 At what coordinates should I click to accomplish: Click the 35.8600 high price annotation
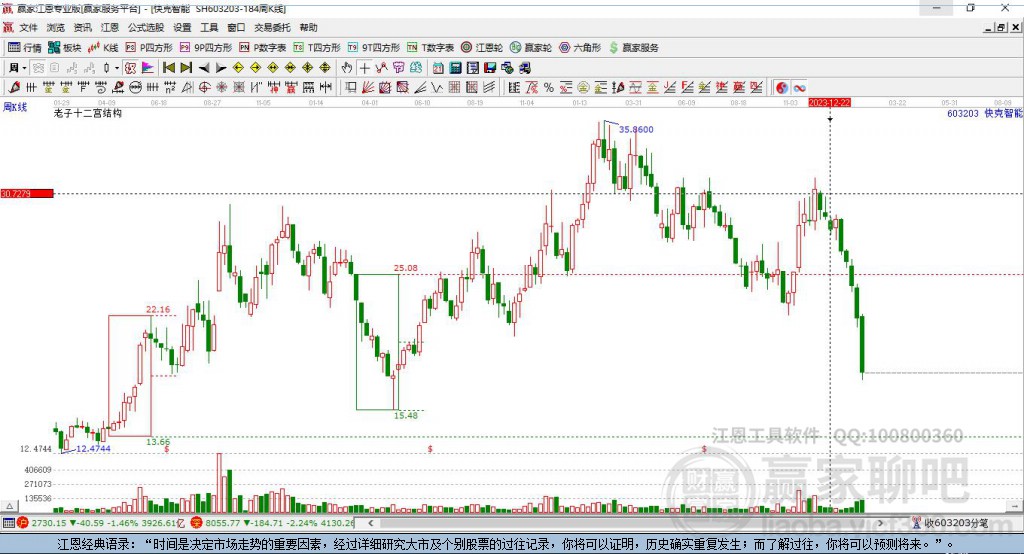[x=636, y=129]
